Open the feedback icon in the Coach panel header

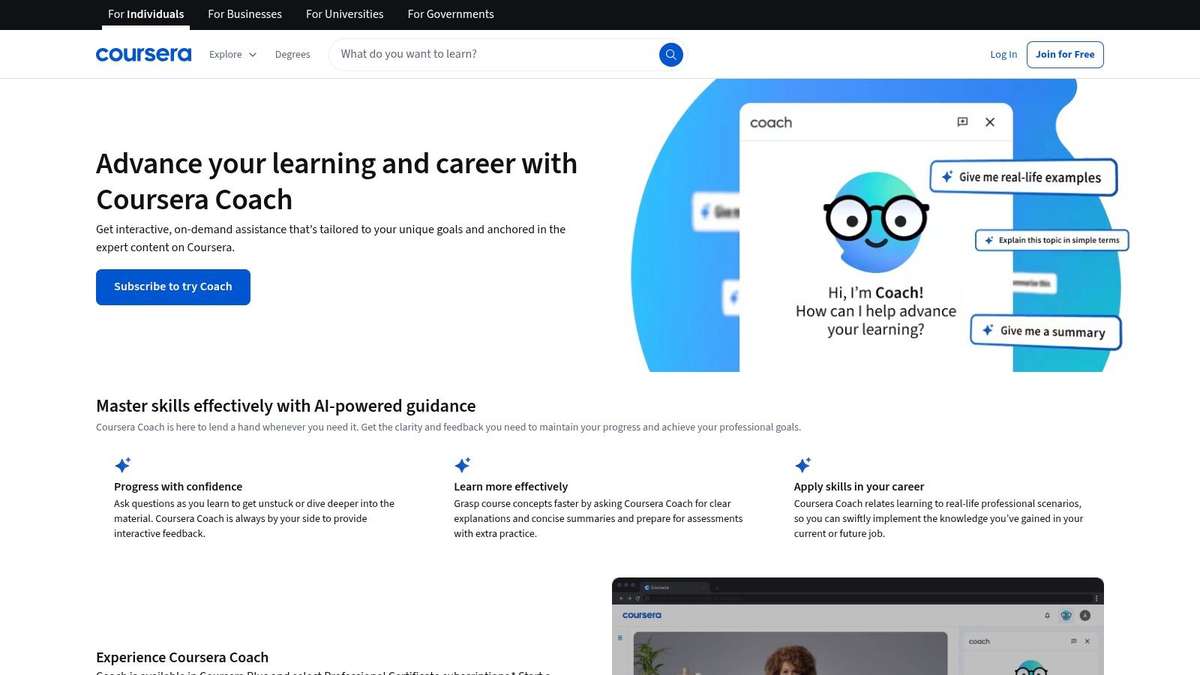961,121
